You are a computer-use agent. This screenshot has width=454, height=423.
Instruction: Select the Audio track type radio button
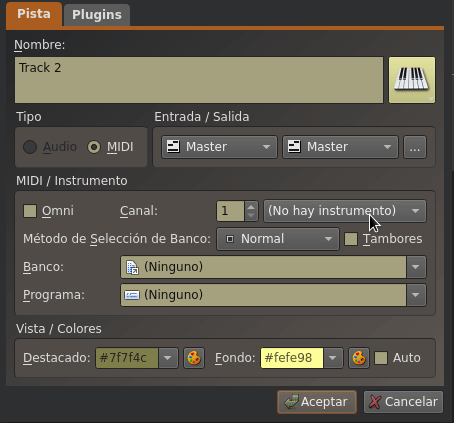coord(30,147)
